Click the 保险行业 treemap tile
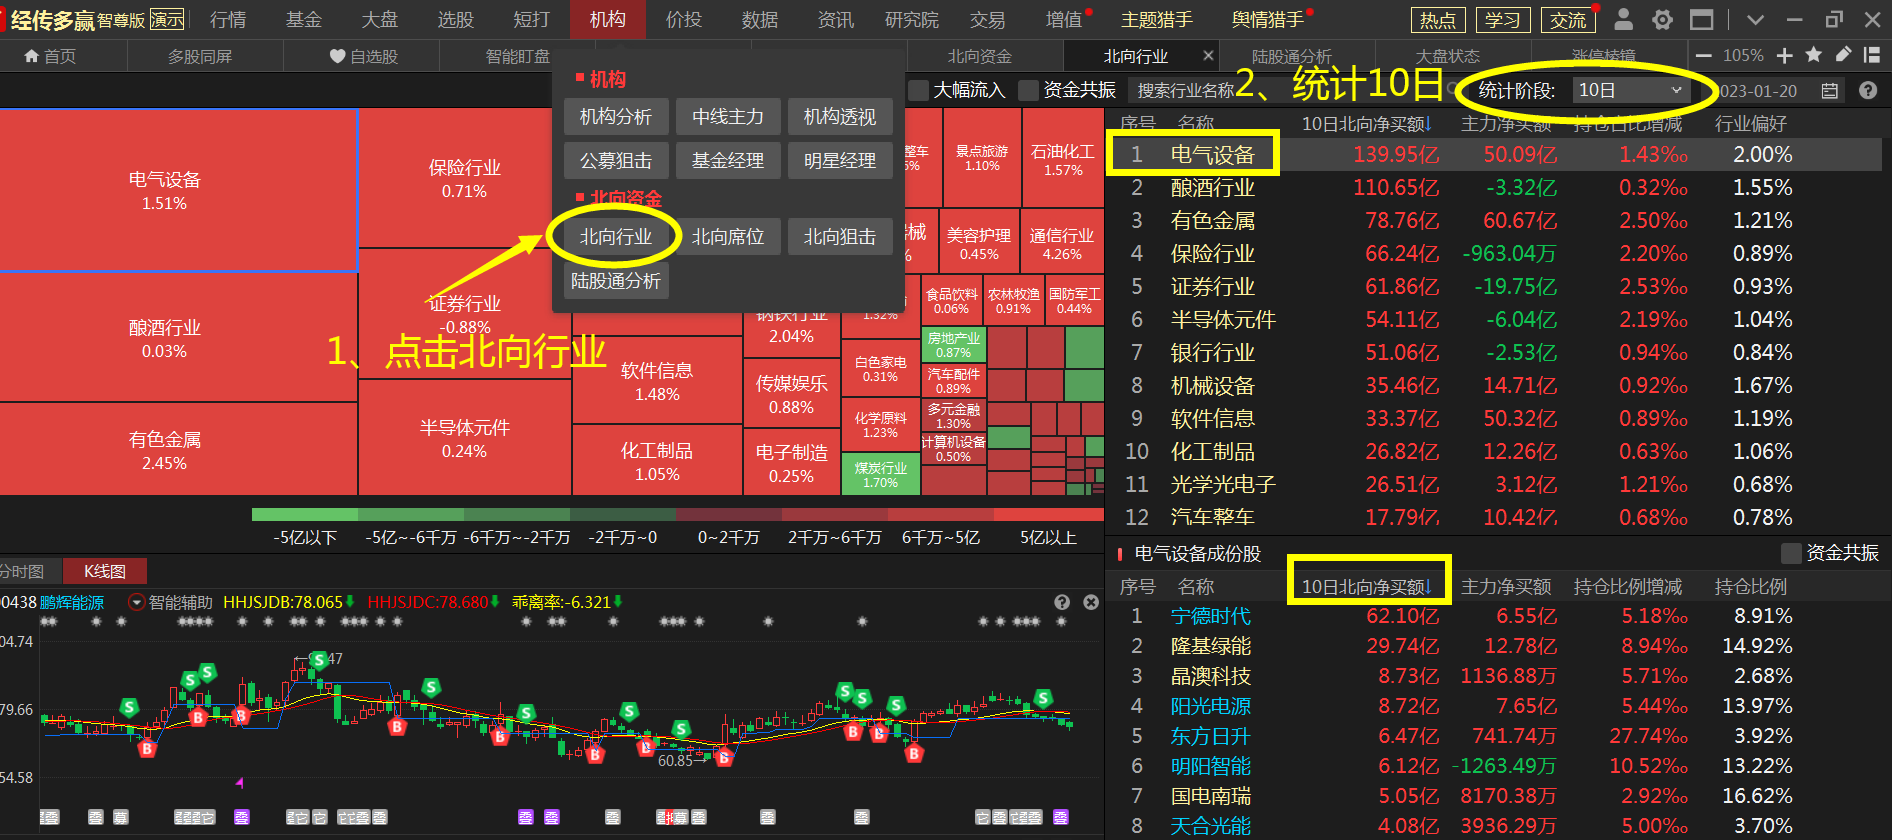Viewport: 1892px width, 840px height. click(464, 178)
